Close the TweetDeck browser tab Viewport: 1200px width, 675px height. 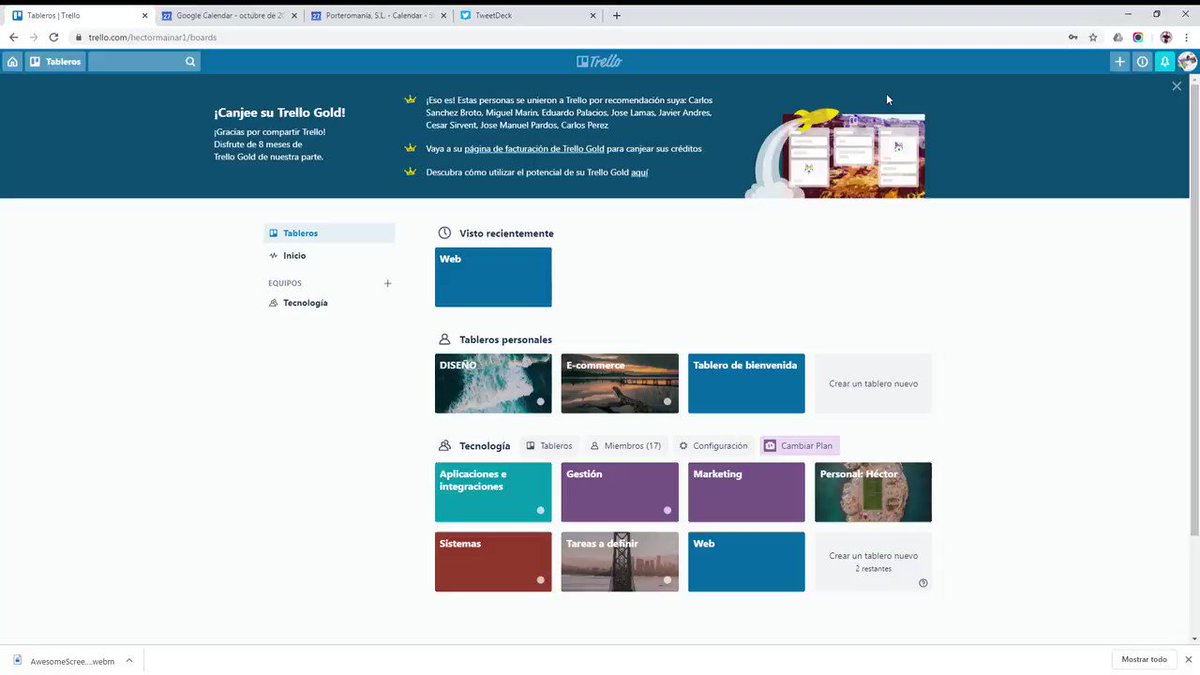tap(594, 15)
